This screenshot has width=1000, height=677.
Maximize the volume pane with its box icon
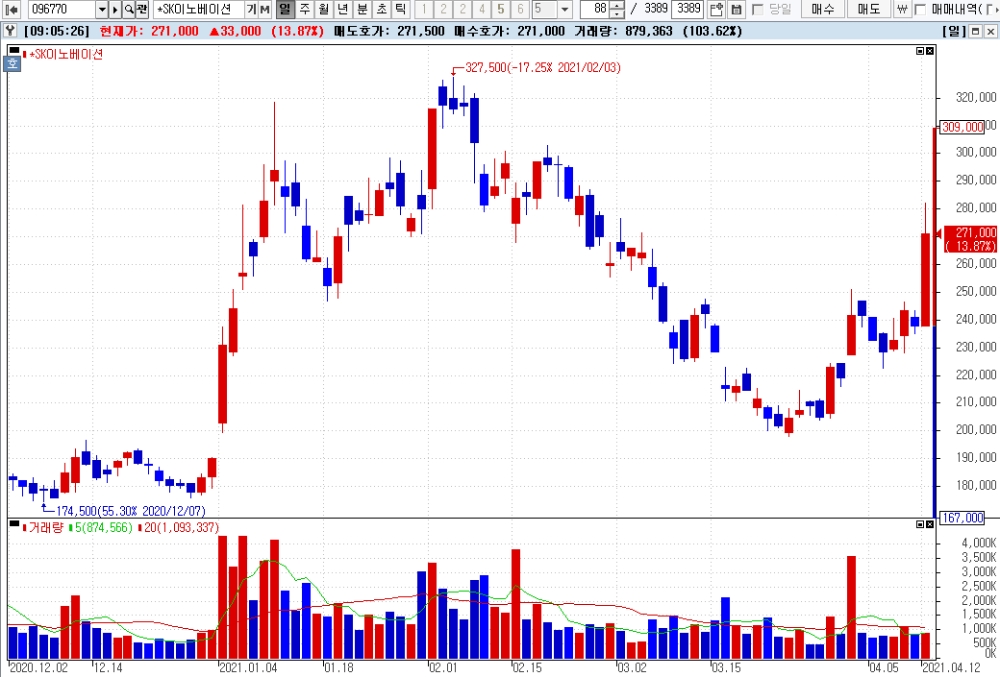(x=920, y=524)
